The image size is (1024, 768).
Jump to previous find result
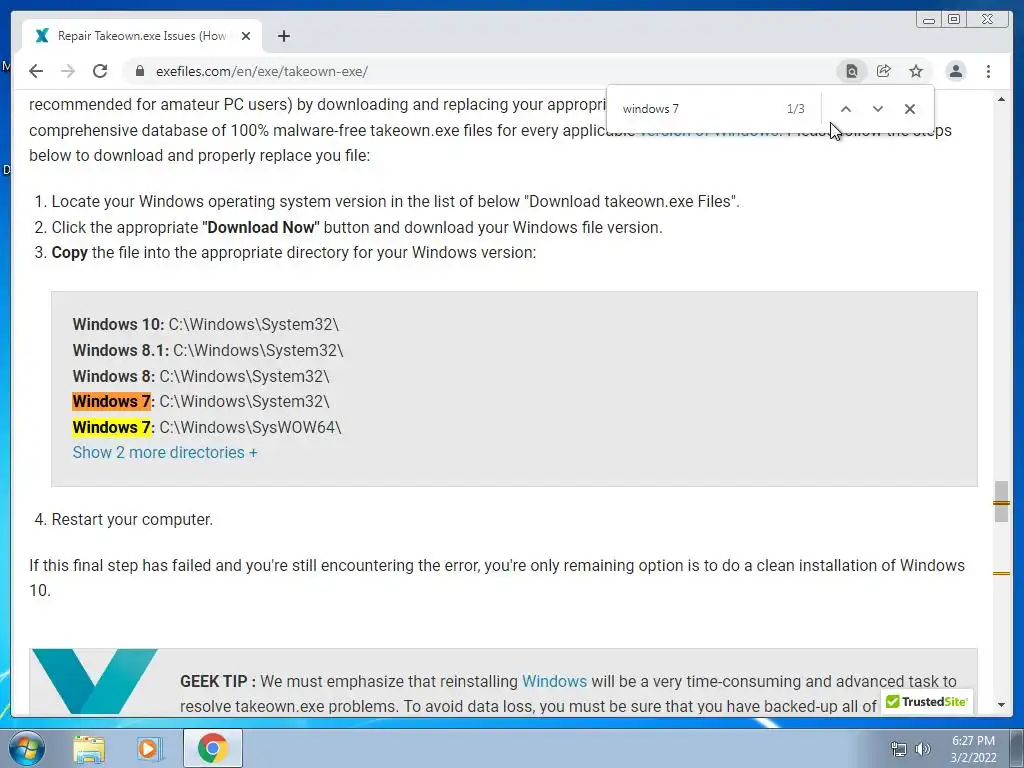pos(846,109)
